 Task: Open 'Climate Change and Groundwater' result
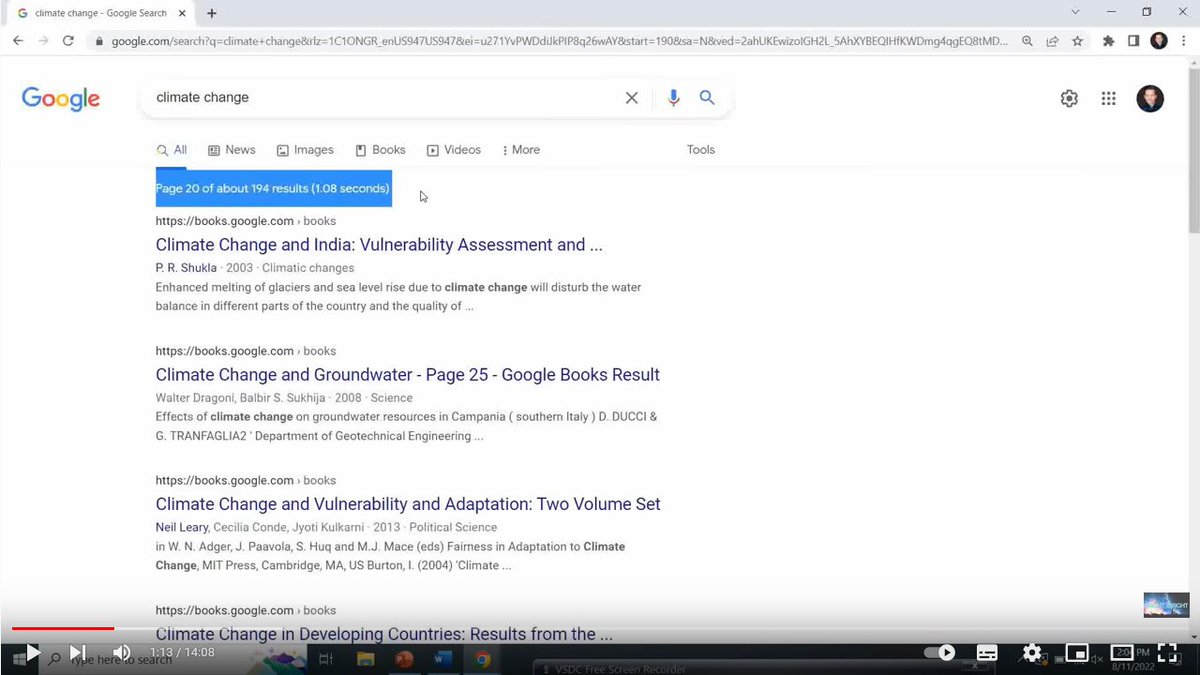click(408, 375)
